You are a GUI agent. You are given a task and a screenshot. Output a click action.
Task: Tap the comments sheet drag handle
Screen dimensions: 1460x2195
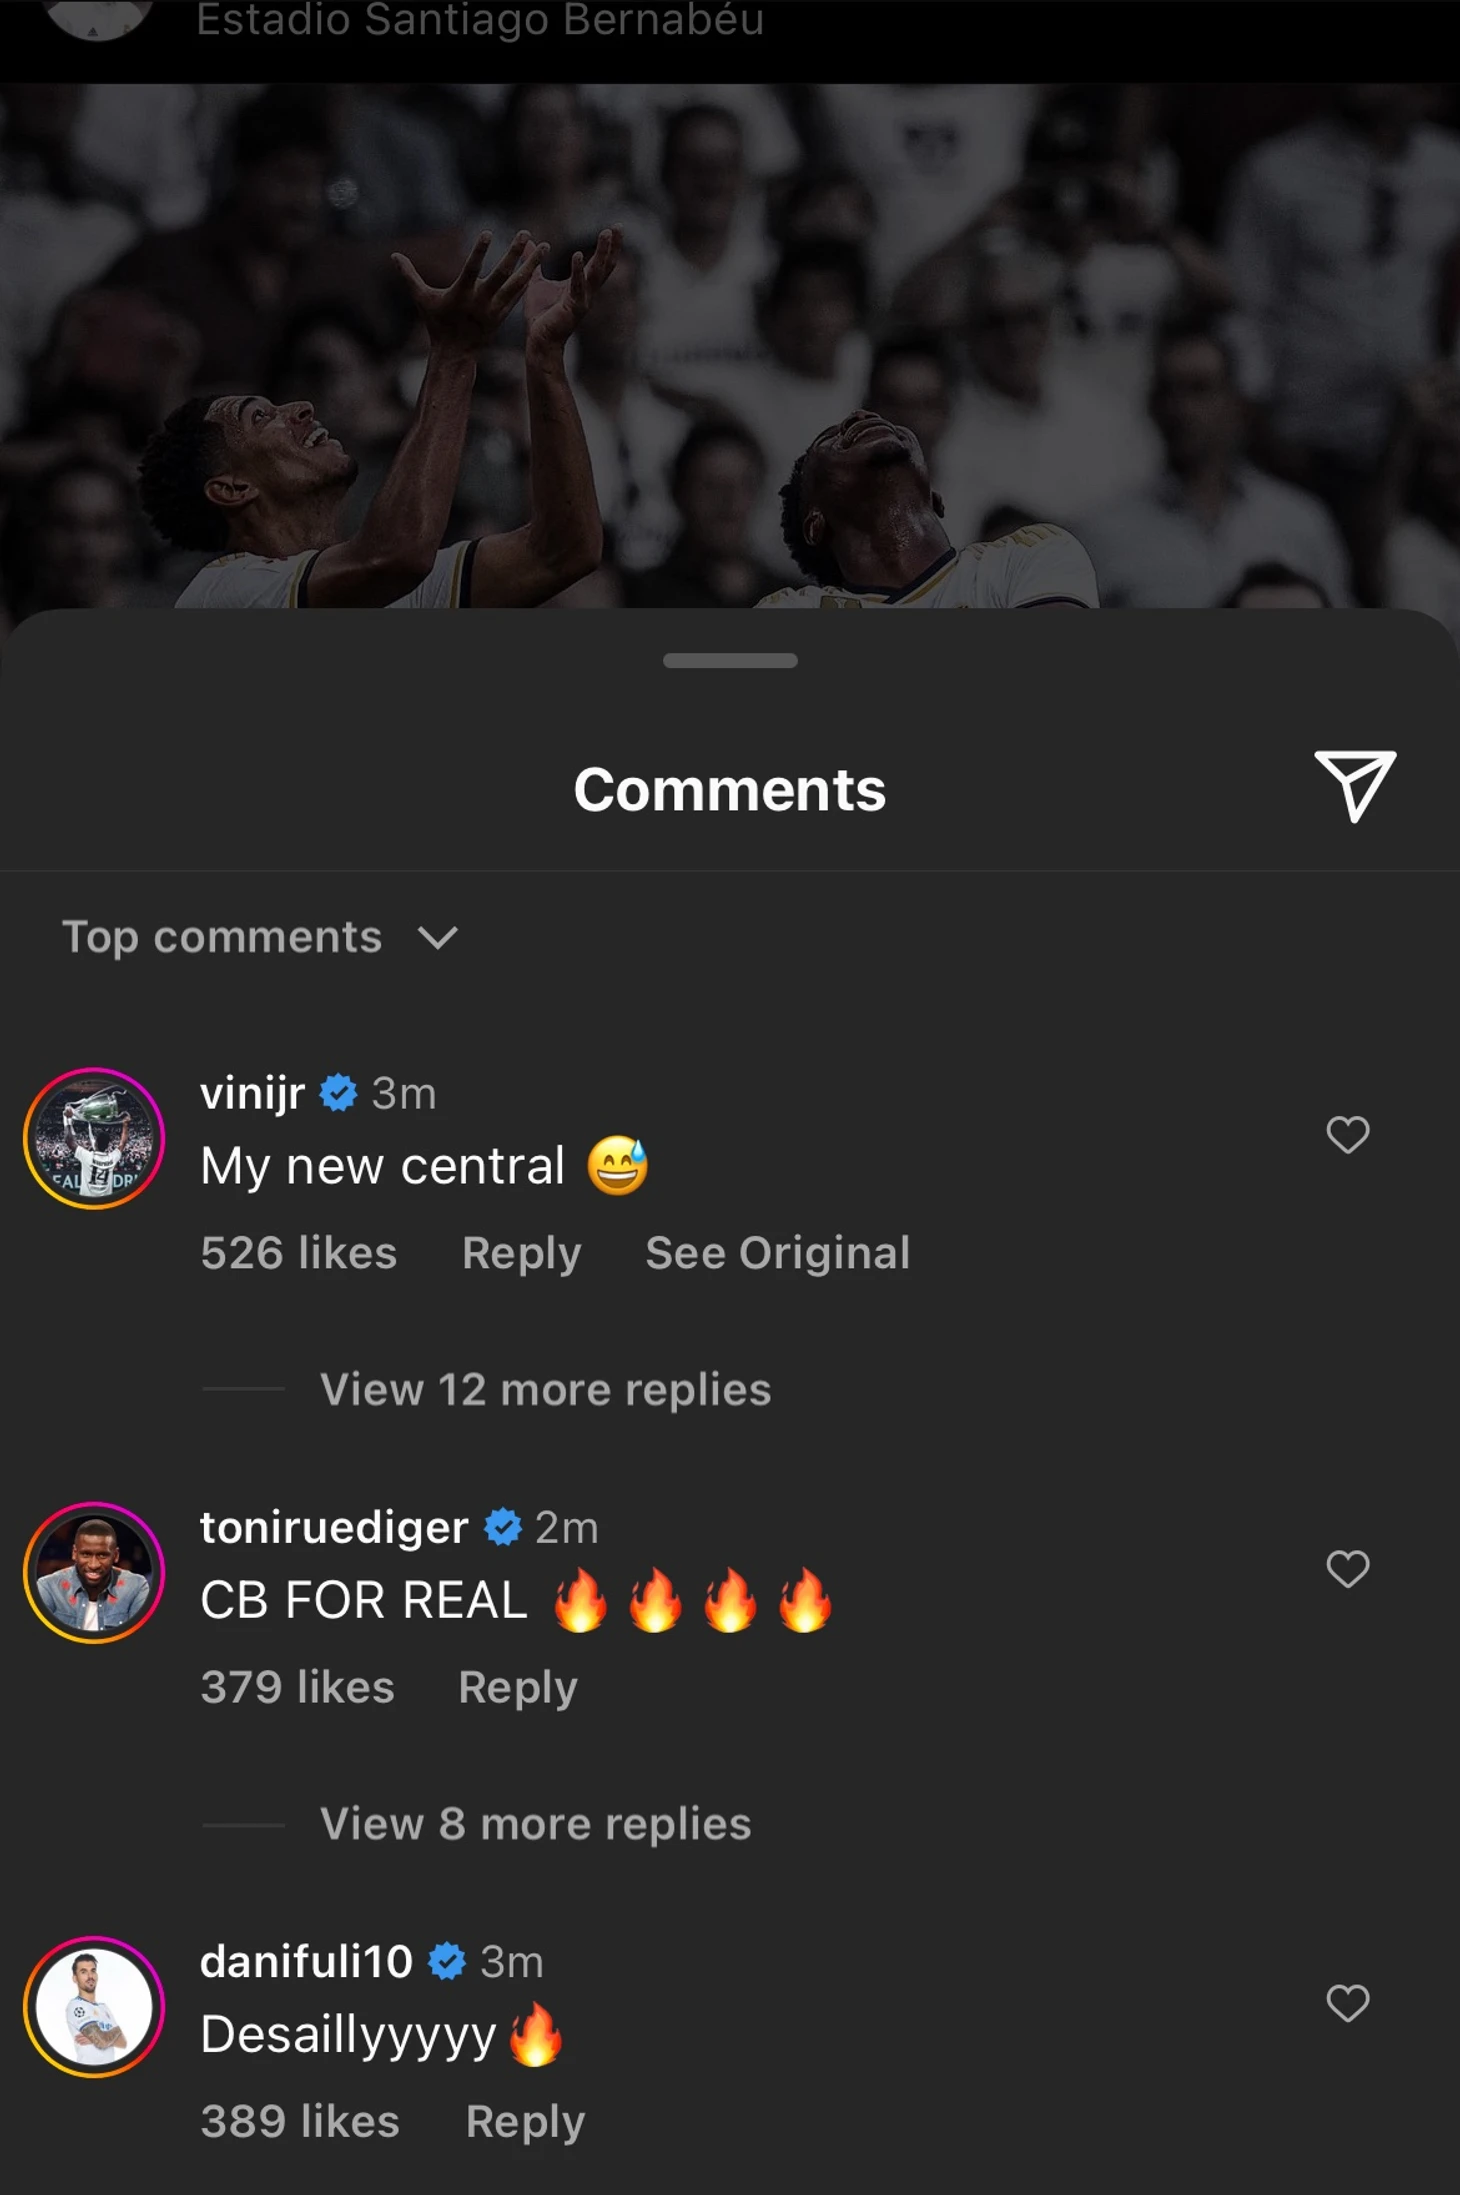coord(730,660)
